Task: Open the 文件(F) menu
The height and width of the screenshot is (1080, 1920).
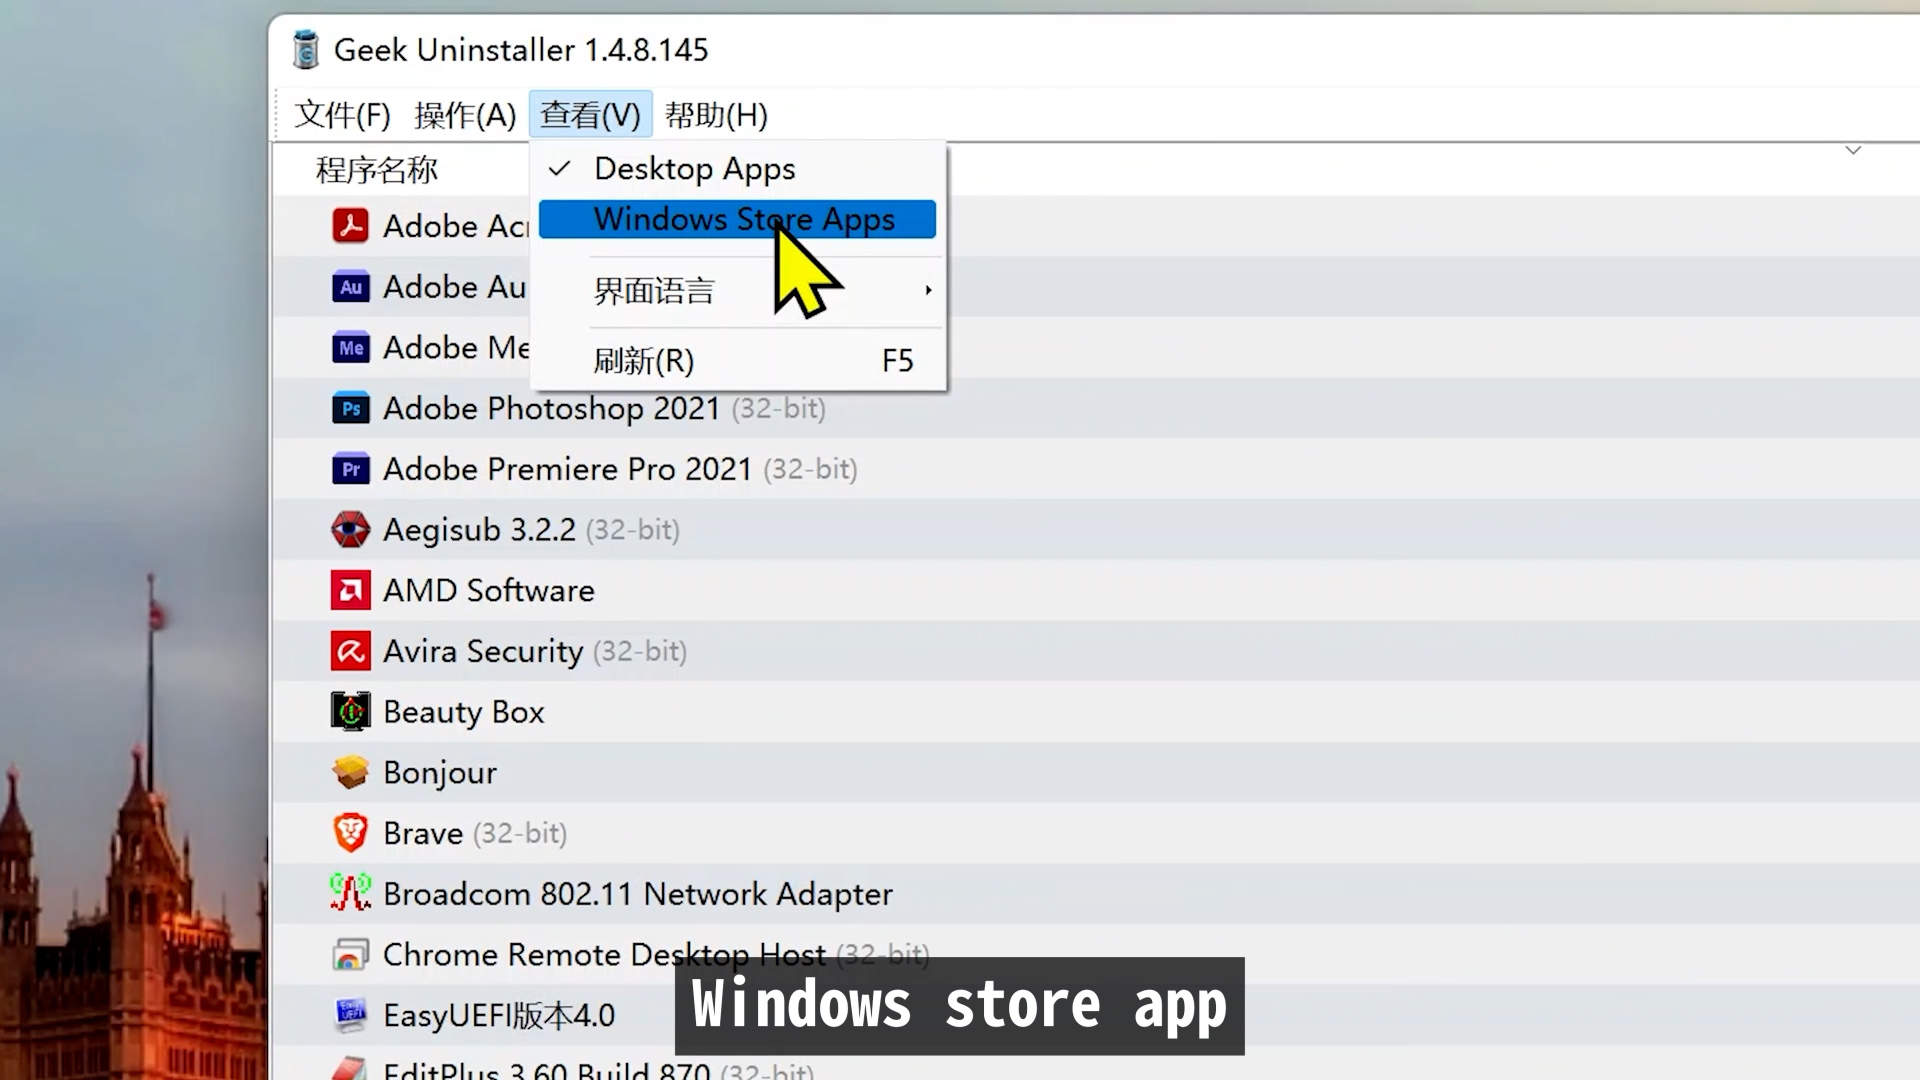Action: coord(342,115)
